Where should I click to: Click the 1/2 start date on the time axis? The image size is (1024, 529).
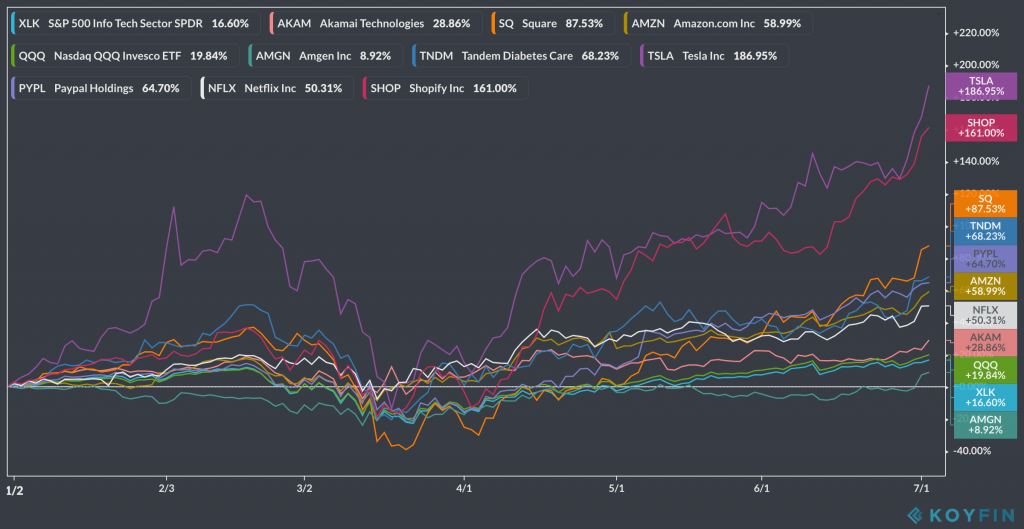(15, 490)
